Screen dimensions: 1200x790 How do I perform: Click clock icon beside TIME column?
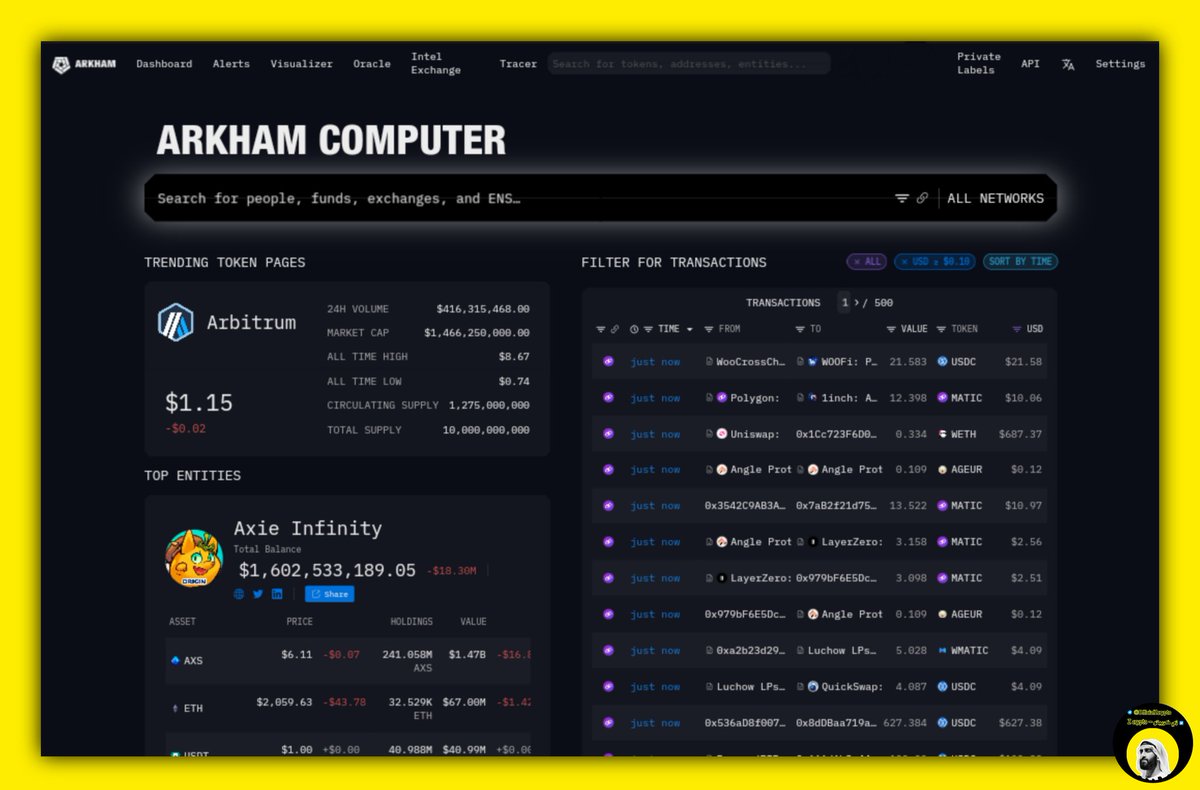(634, 329)
